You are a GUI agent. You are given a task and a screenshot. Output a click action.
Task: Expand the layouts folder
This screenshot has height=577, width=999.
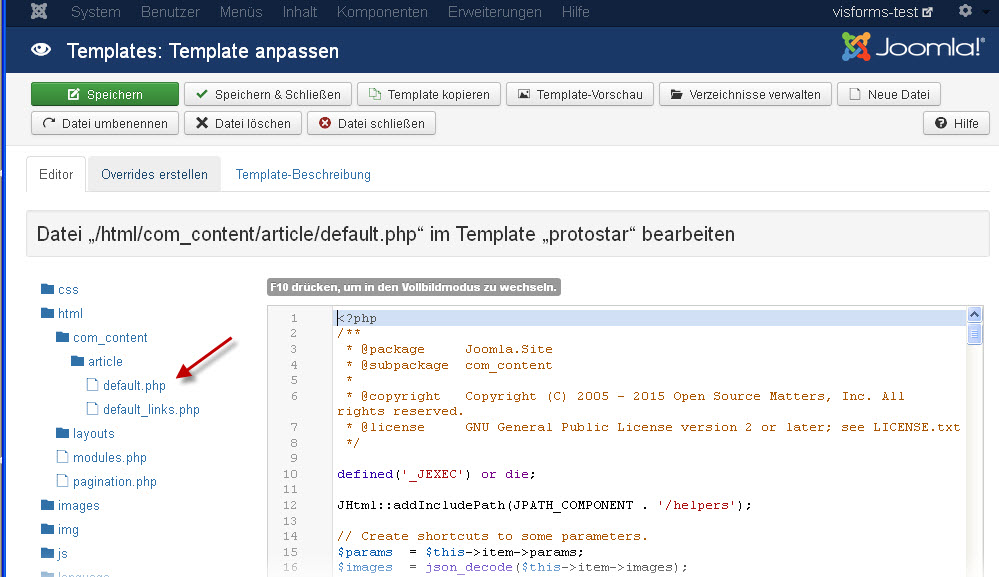click(94, 434)
